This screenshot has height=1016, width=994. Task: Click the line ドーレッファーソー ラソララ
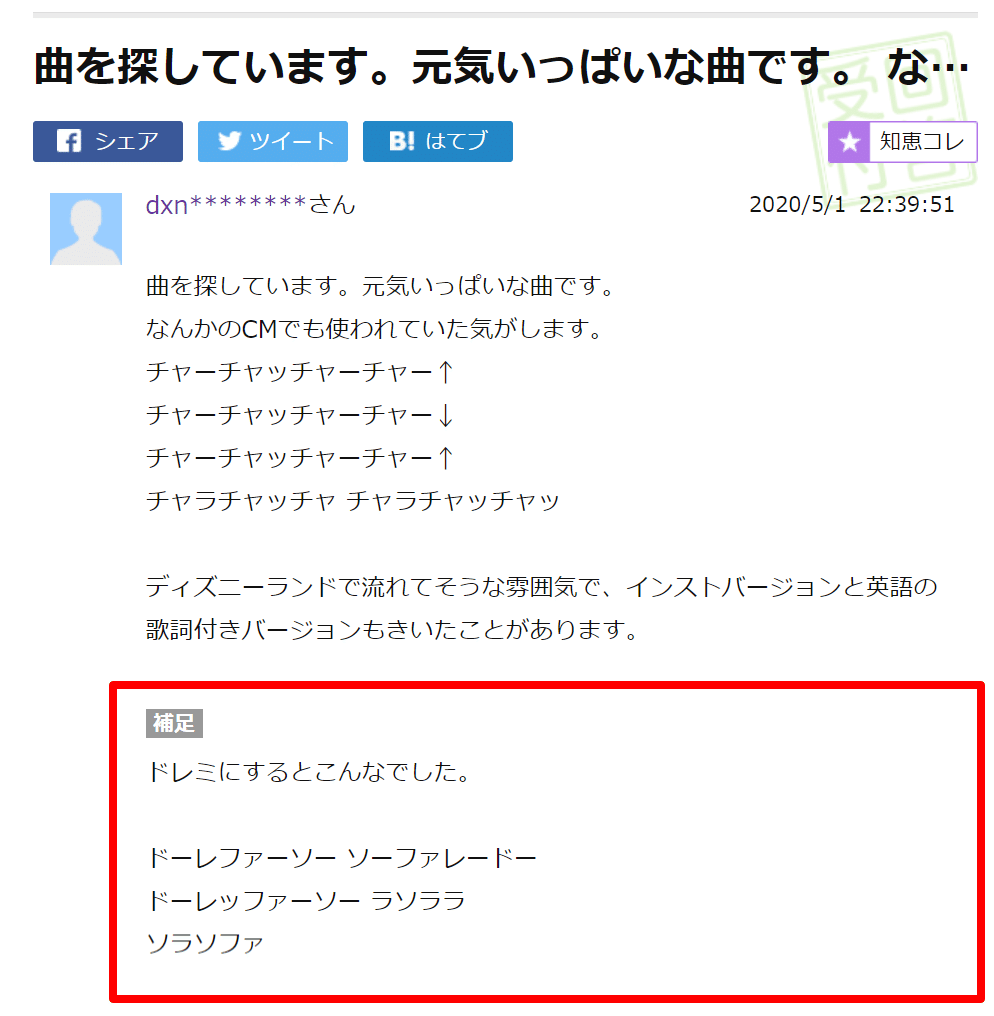pos(306,901)
